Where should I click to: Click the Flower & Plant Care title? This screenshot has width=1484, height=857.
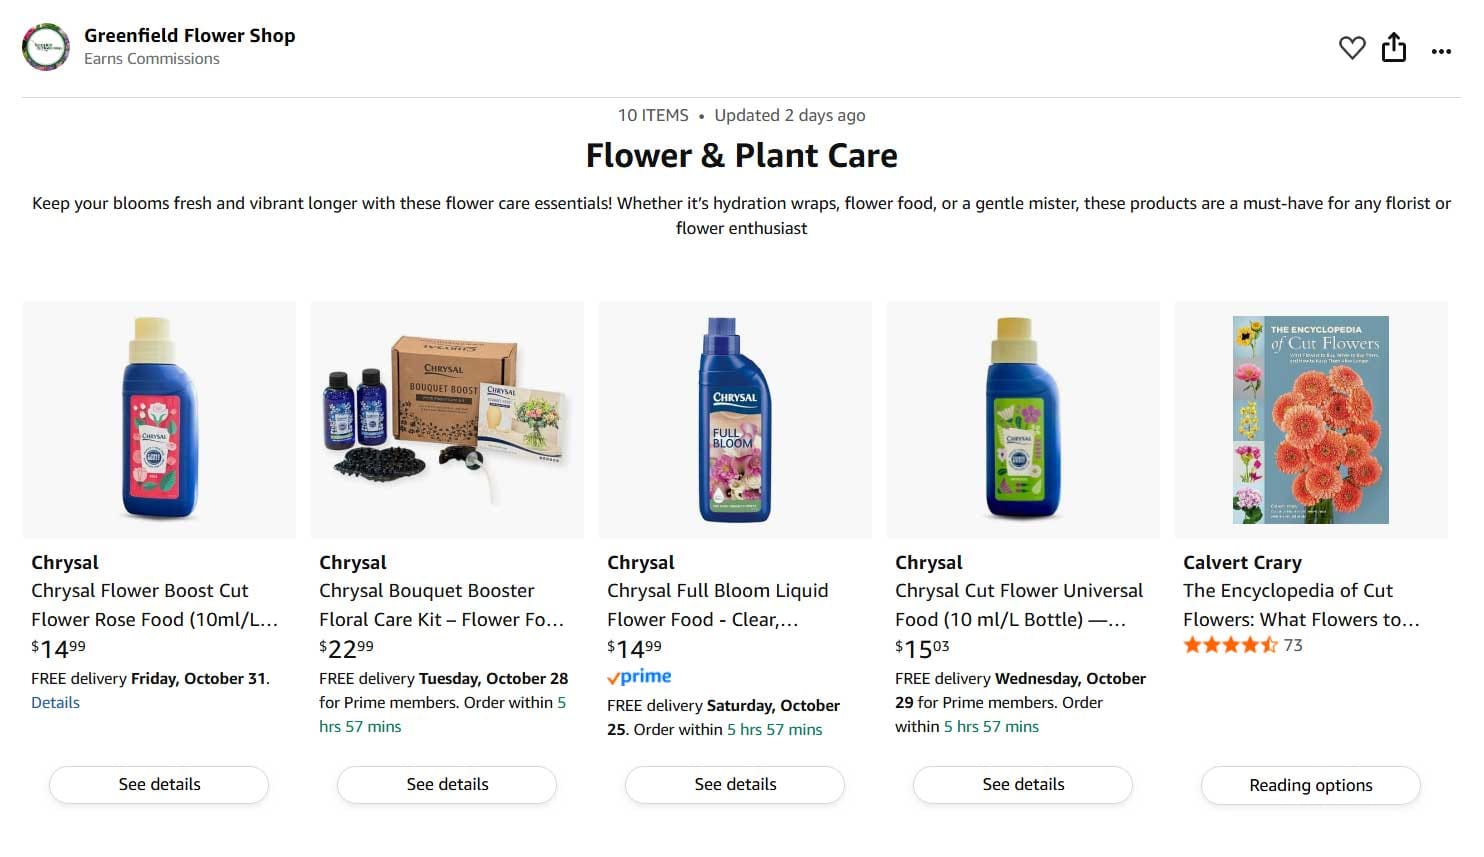coord(741,155)
